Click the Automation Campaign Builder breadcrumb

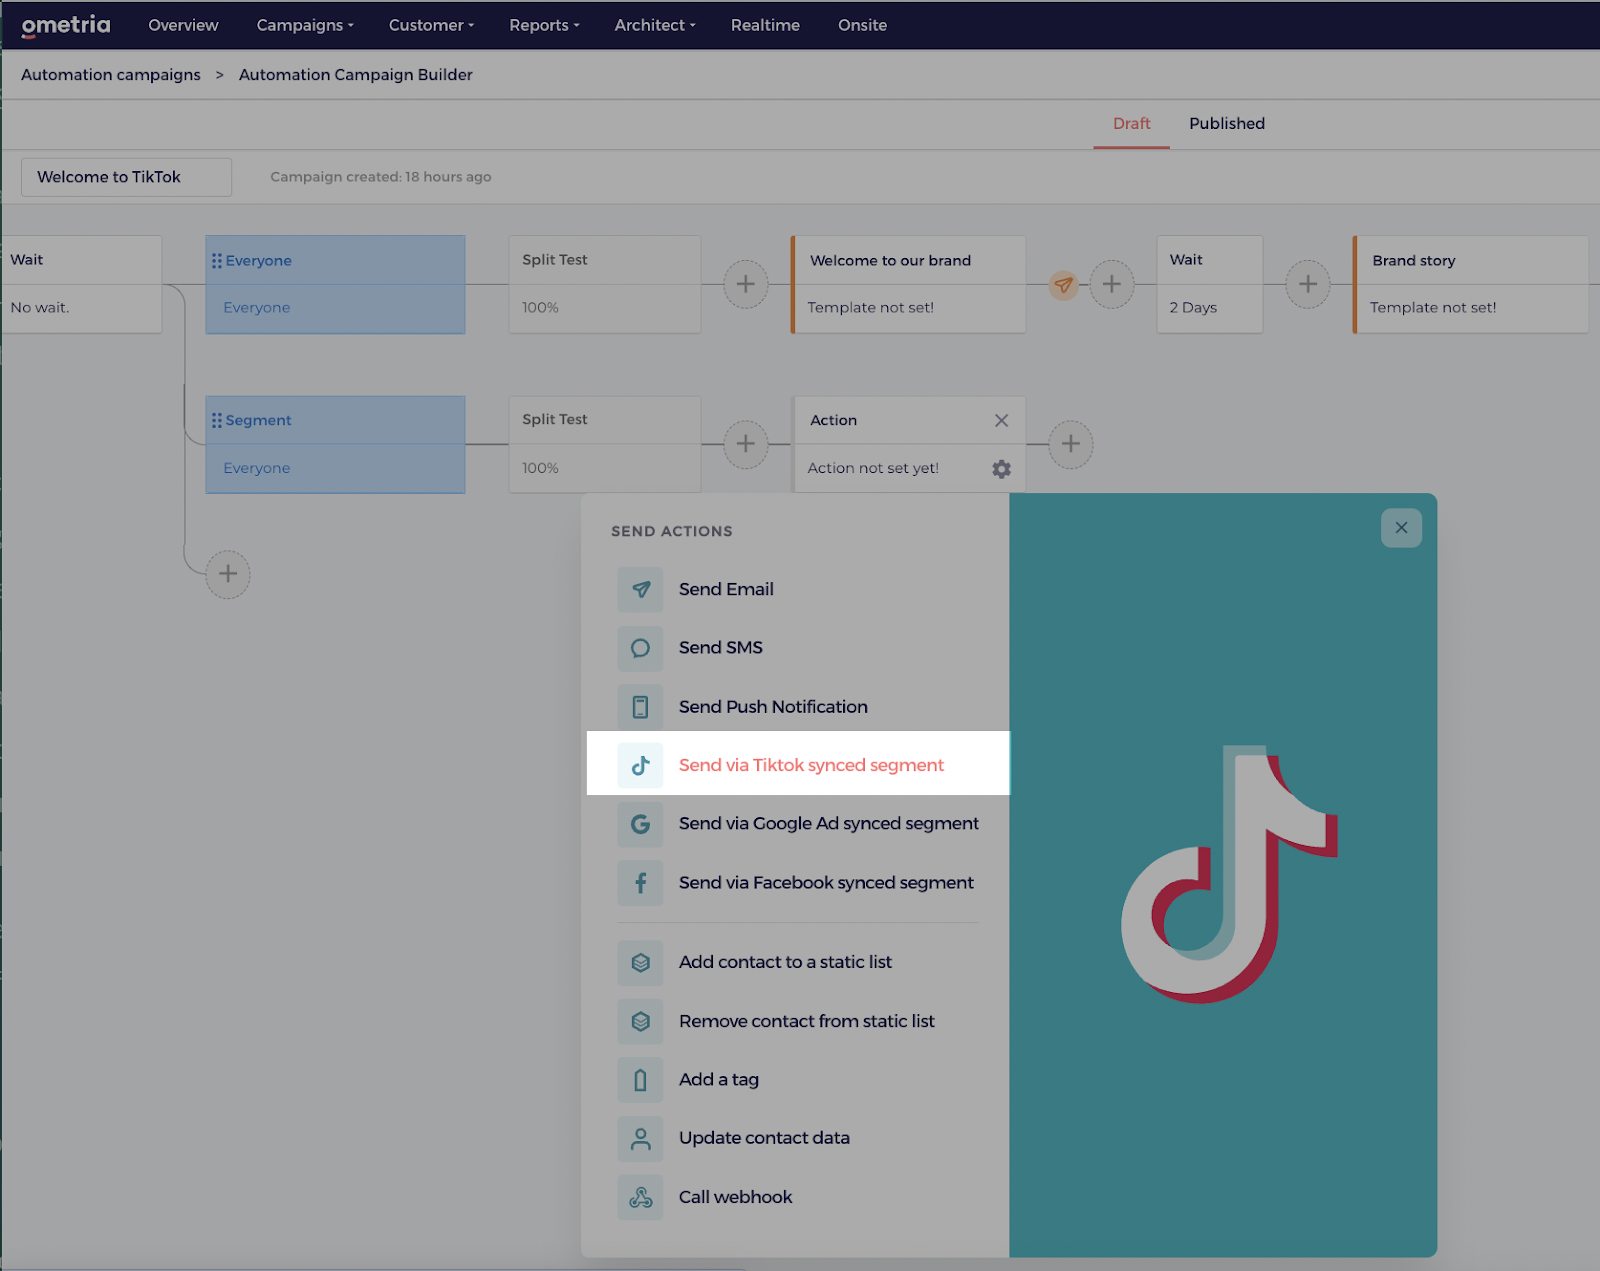tap(356, 75)
